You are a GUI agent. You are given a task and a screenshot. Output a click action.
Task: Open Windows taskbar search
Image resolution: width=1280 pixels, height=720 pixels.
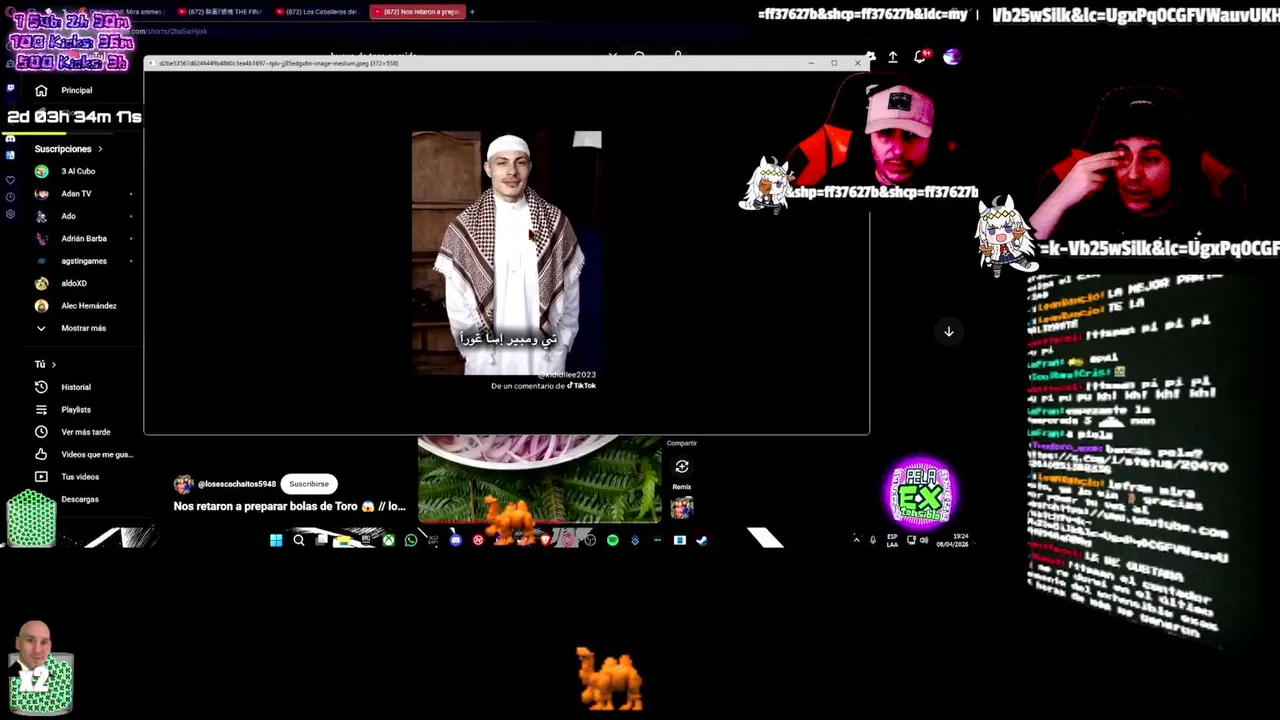pos(299,540)
